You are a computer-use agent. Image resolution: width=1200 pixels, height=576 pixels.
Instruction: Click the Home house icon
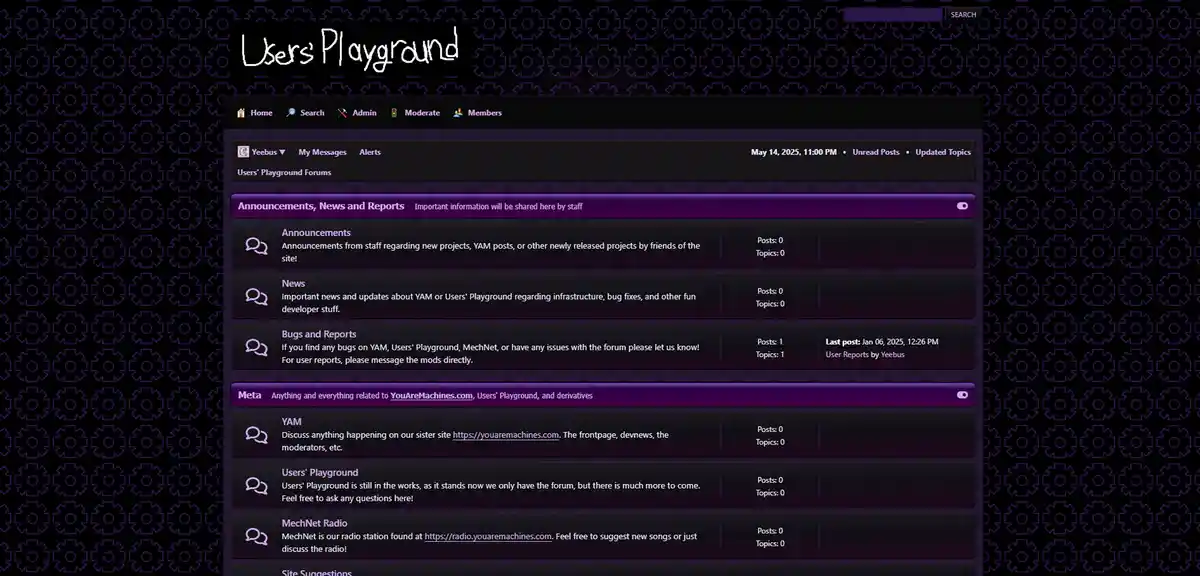click(241, 113)
